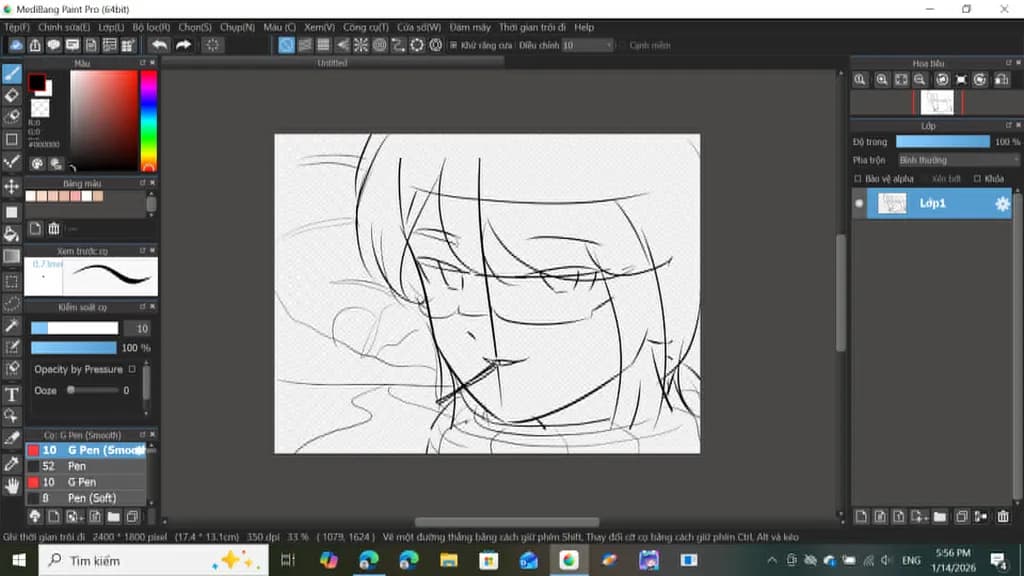Screen dimensions: 1024x576
Task: Open the Pha trộn blend mode dropdown
Action: (958, 160)
